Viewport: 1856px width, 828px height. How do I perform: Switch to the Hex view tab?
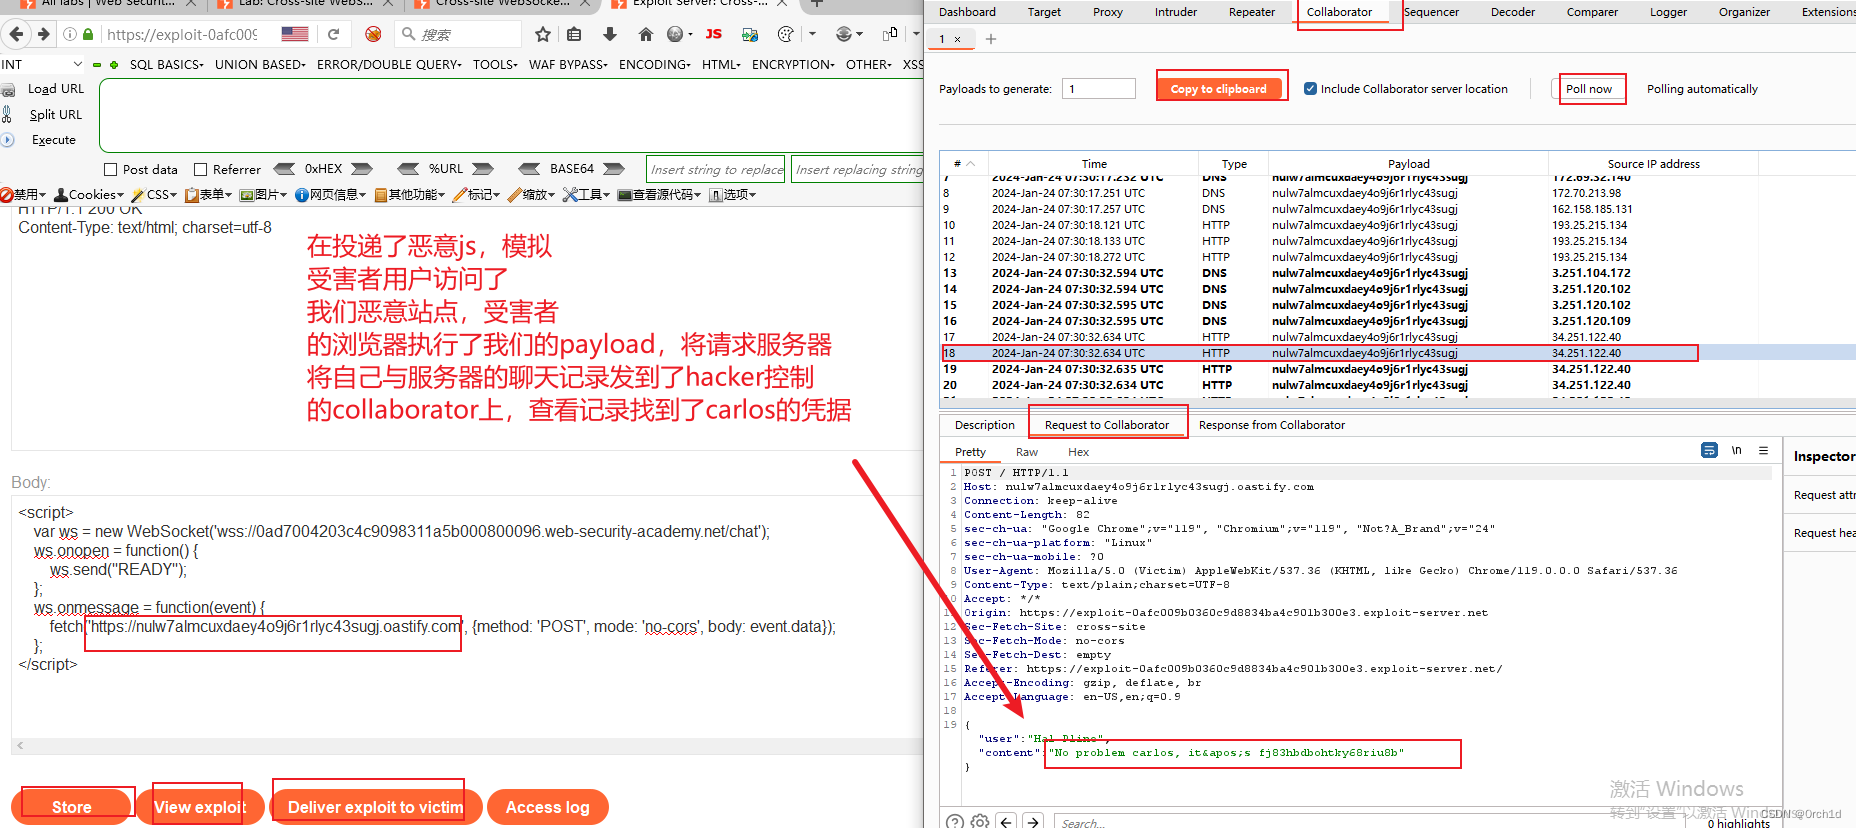click(x=1078, y=452)
